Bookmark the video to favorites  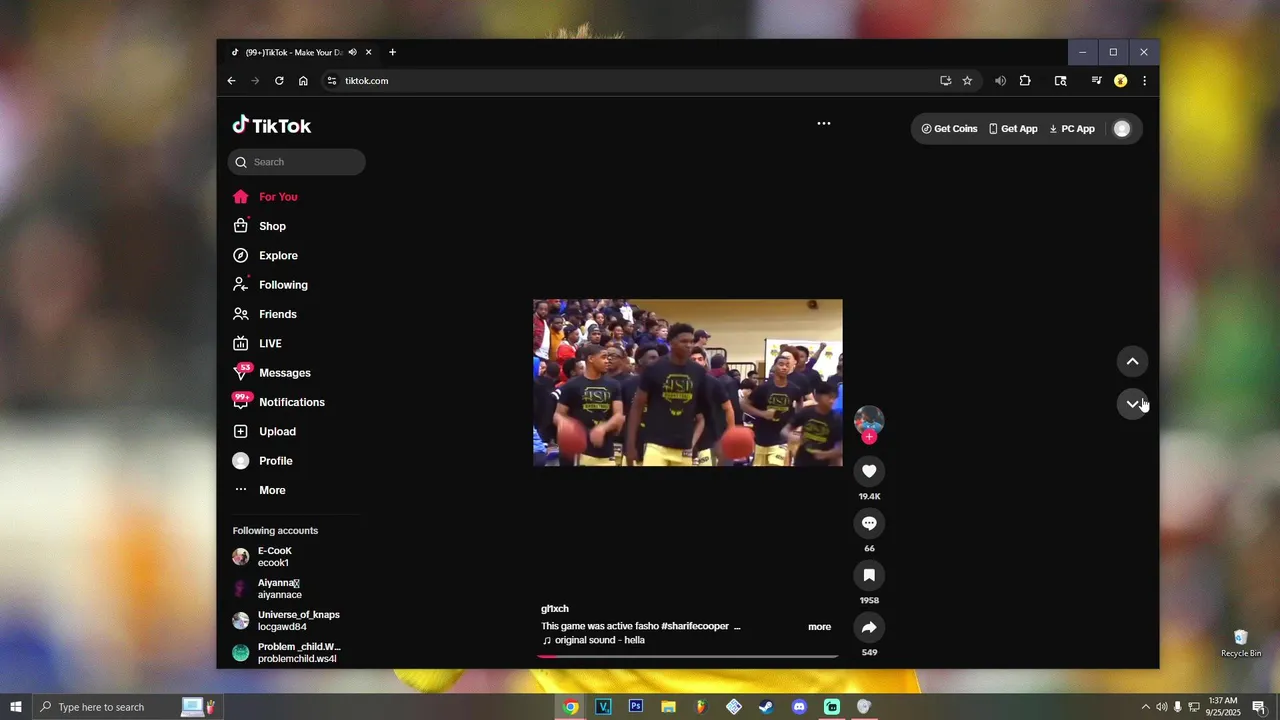(869, 575)
